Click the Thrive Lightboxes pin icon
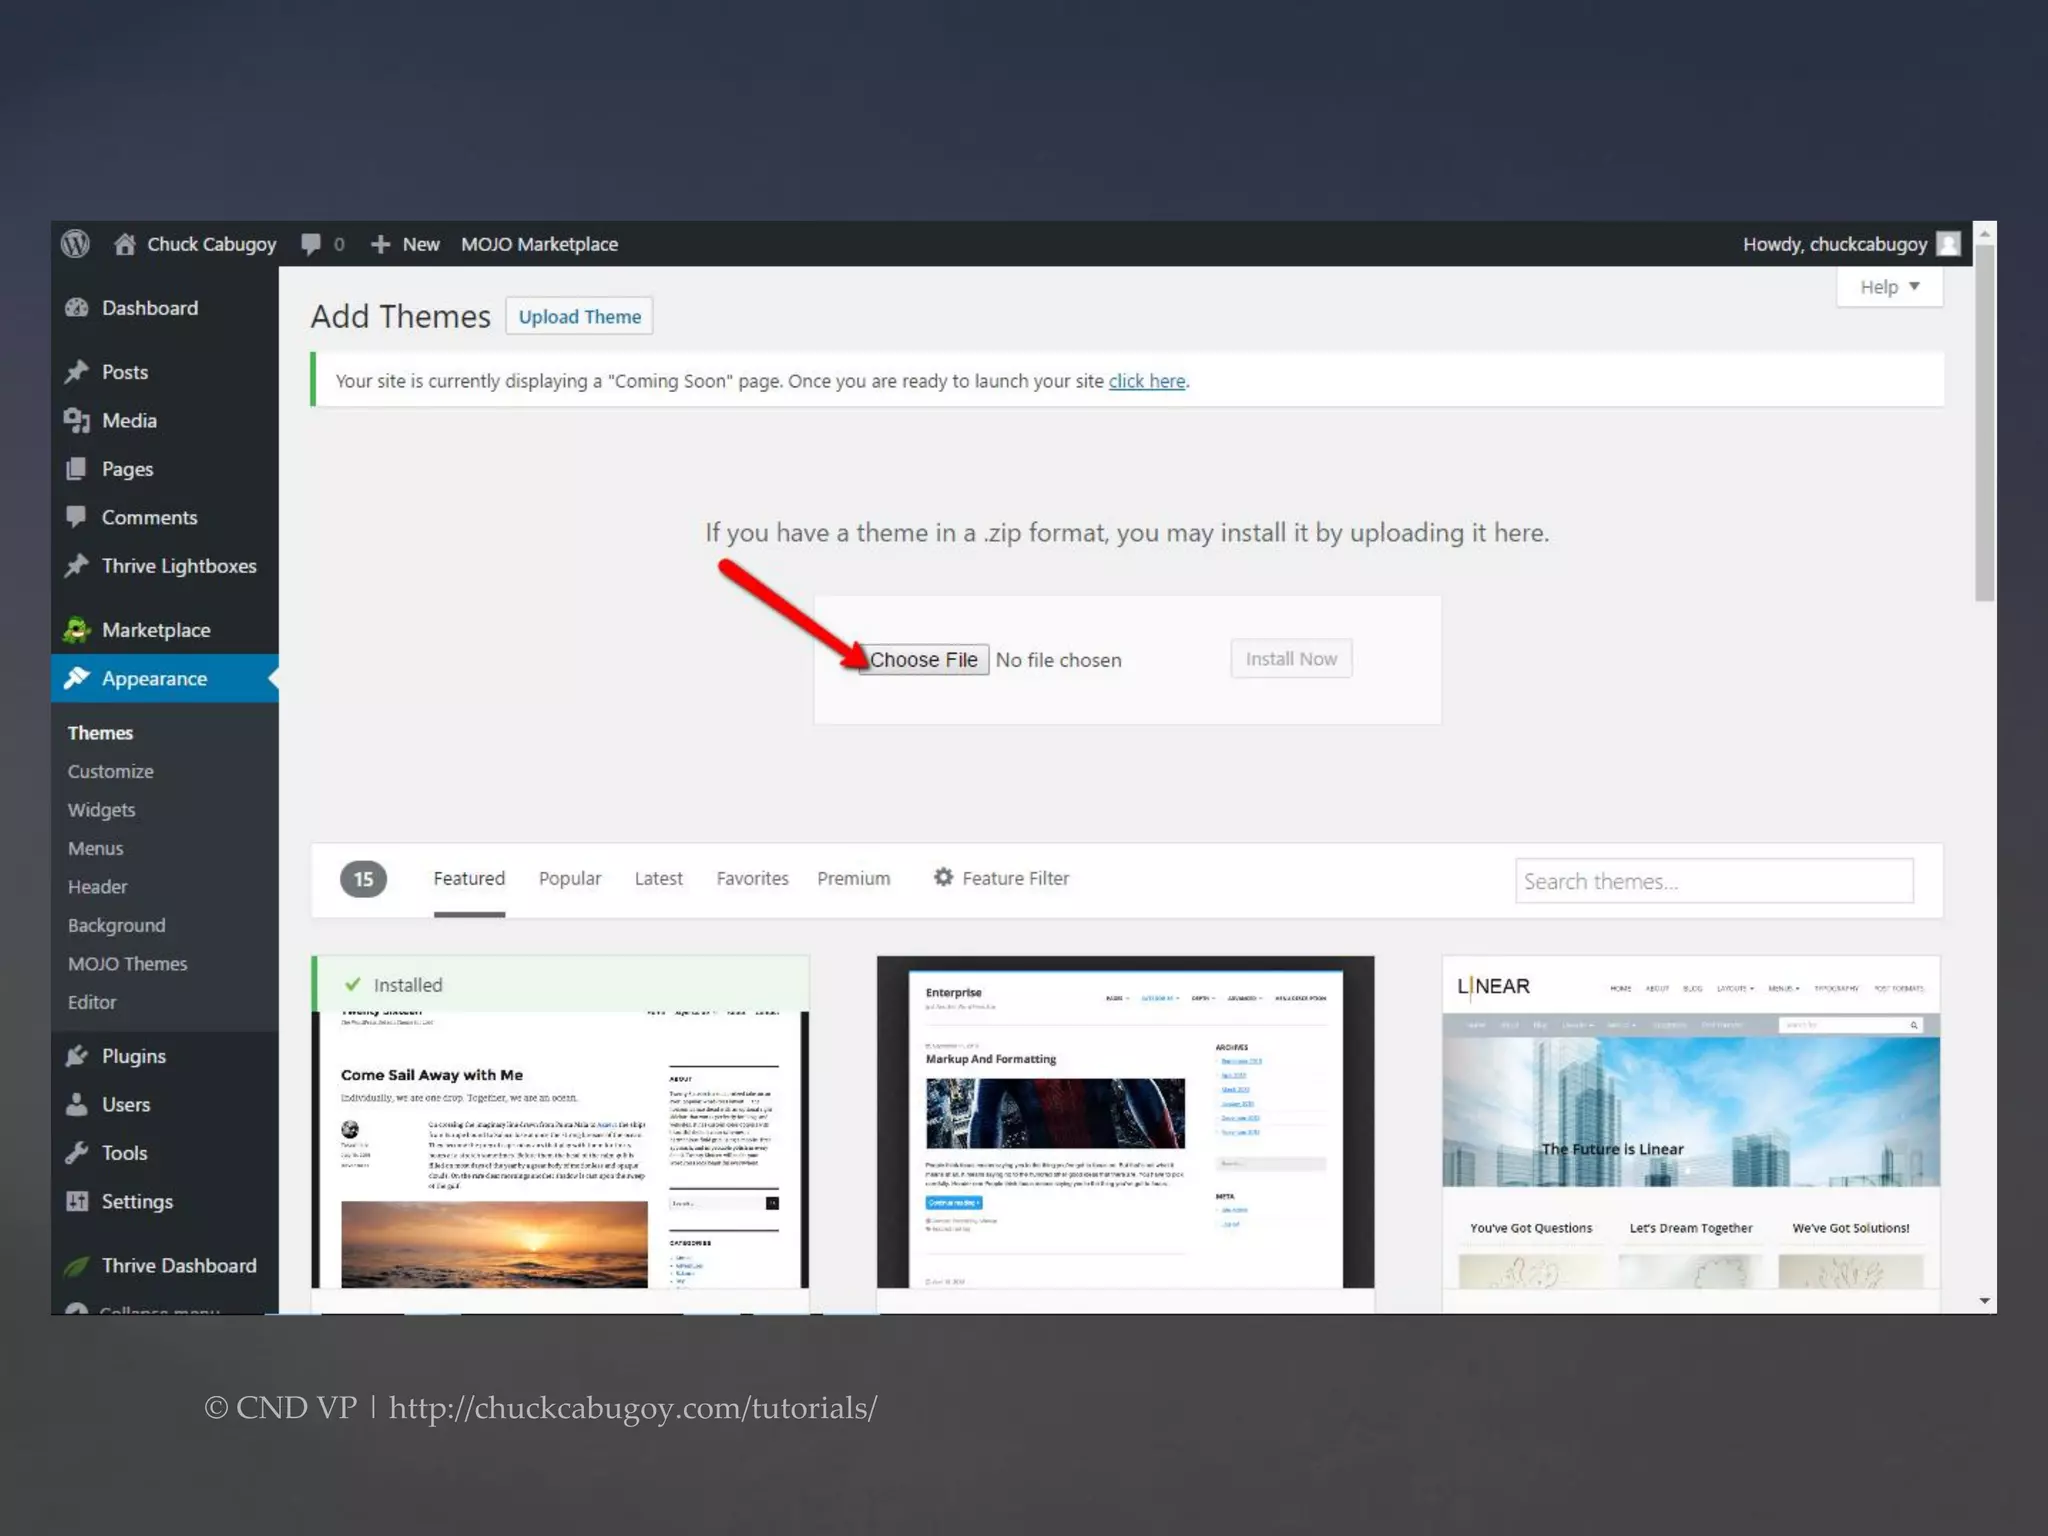 [77, 566]
